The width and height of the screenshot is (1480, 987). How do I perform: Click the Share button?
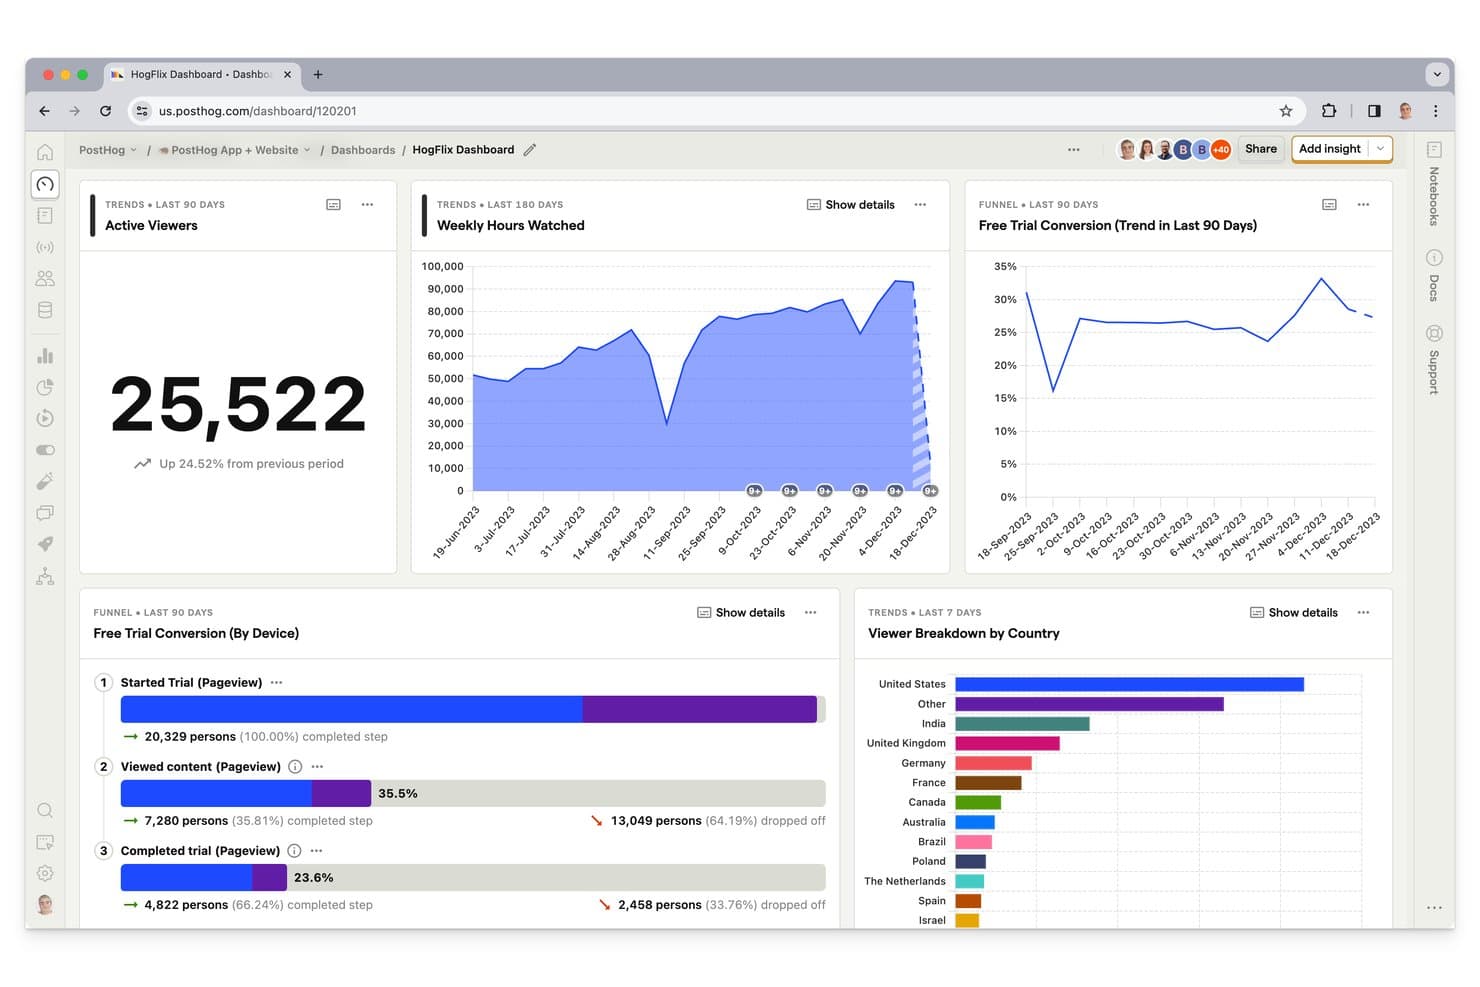(x=1261, y=148)
